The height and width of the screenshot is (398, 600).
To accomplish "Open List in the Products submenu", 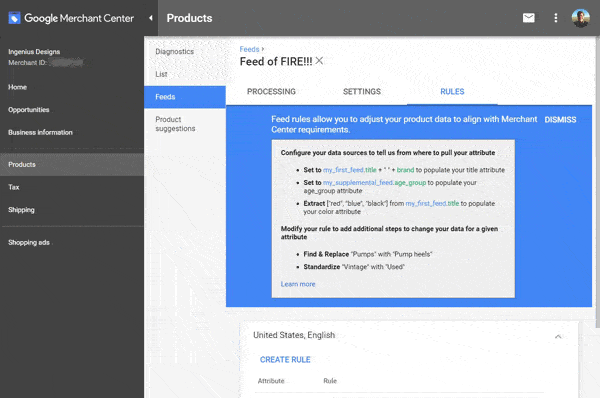I will [161, 74].
